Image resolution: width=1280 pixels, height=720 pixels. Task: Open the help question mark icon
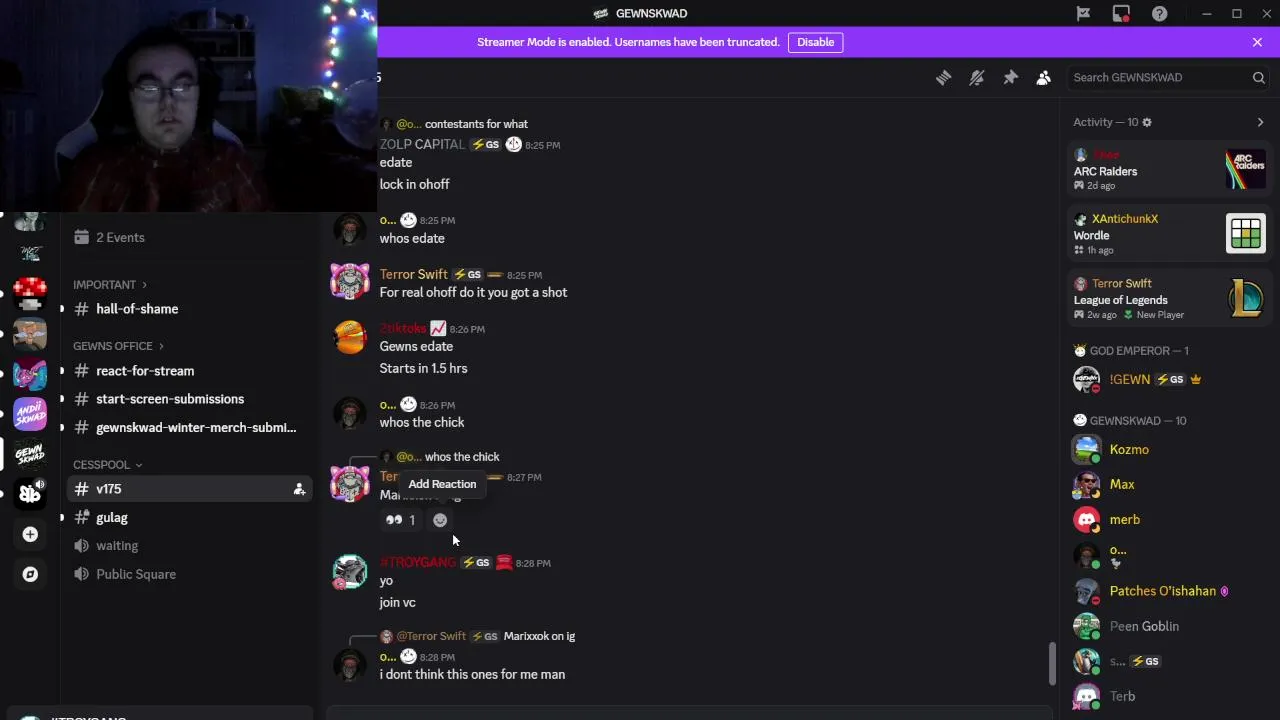pyautogui.click(x=1159, y=13)
